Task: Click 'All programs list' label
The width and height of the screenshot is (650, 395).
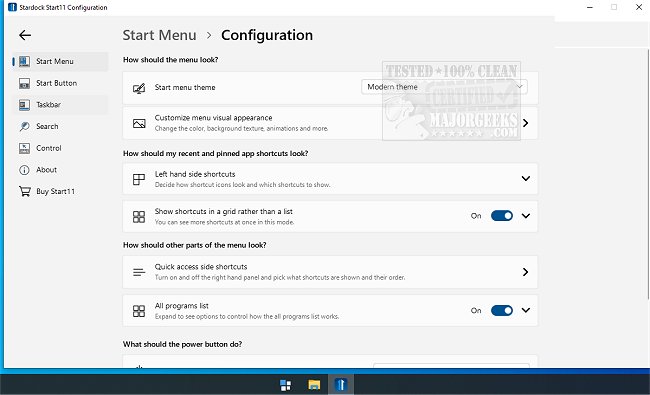Action: pos(182,306)
